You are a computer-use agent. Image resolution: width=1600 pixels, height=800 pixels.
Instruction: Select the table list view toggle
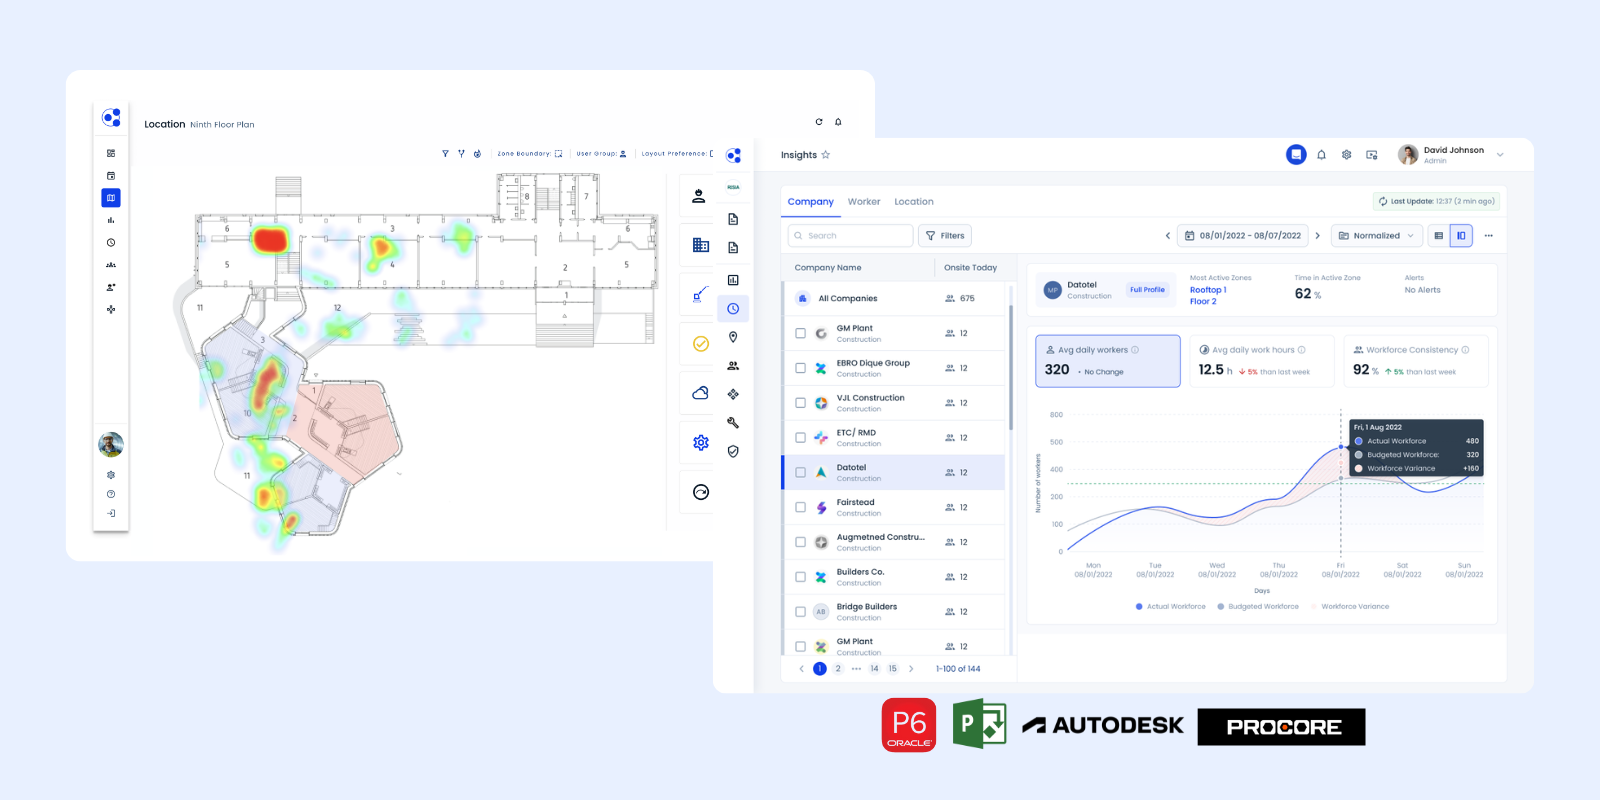(1439, 236)
